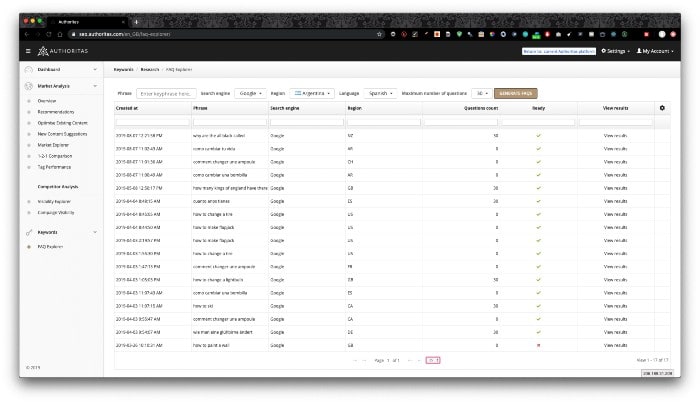The image size is (700, 403).
Task: Open the Region Argentina dropdown
Action: pos(312,93)
